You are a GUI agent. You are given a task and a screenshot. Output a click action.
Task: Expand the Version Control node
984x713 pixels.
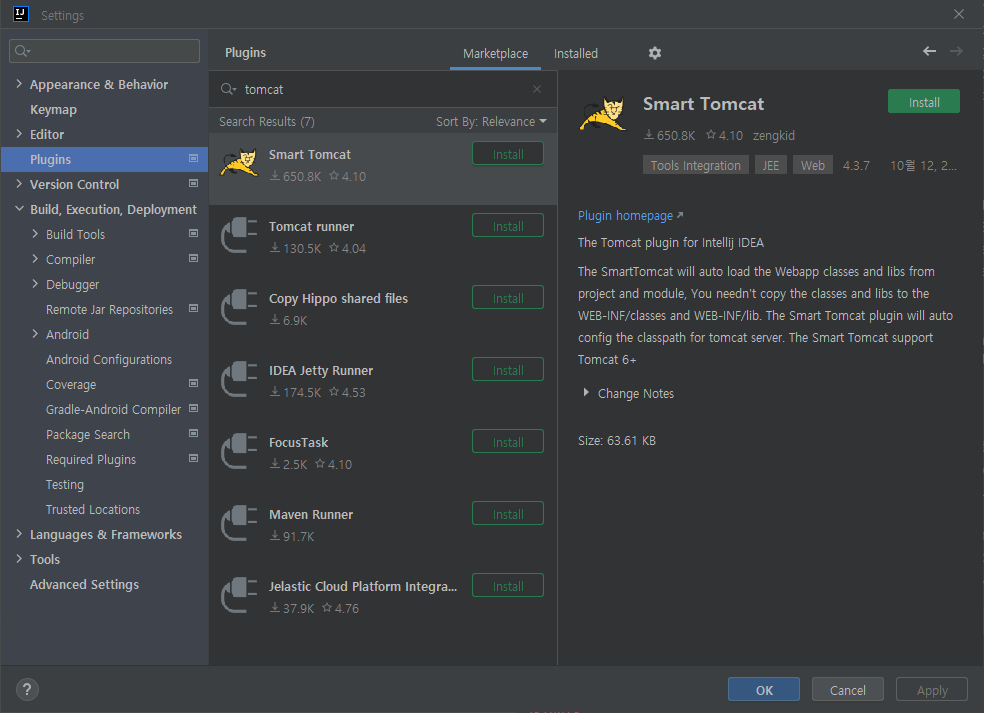19,184
